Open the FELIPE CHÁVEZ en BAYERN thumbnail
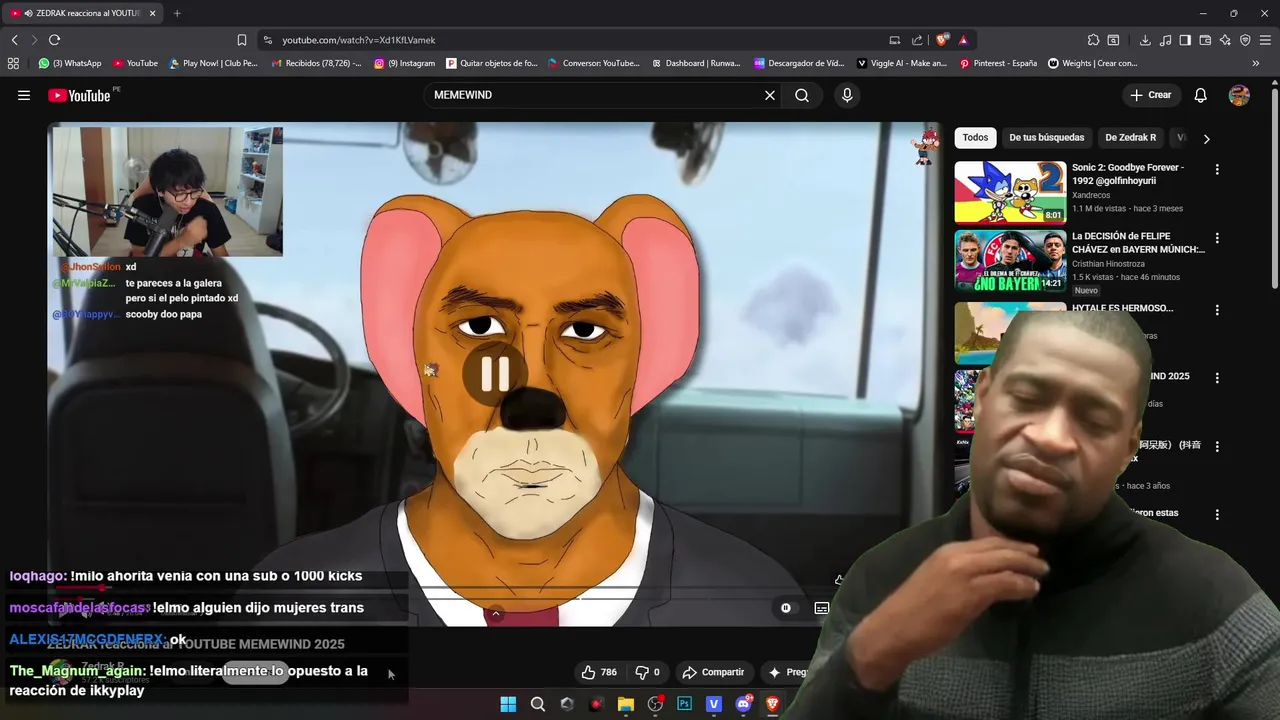 1010,261
